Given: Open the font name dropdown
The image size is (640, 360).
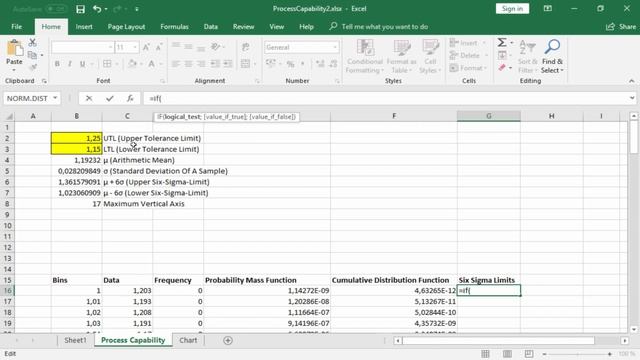Looking at the screenshot, I should pos(110,47).
